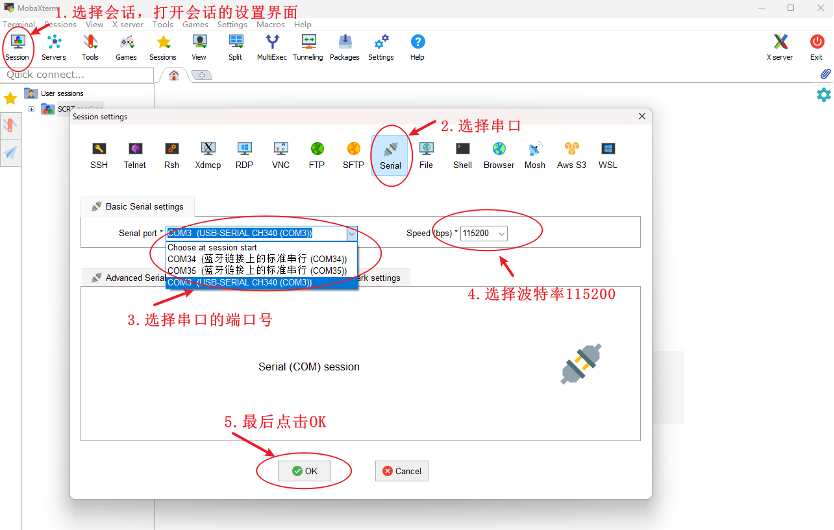834x530 pixels.
Task: Open the Help menu
Action: click(303, 24)
